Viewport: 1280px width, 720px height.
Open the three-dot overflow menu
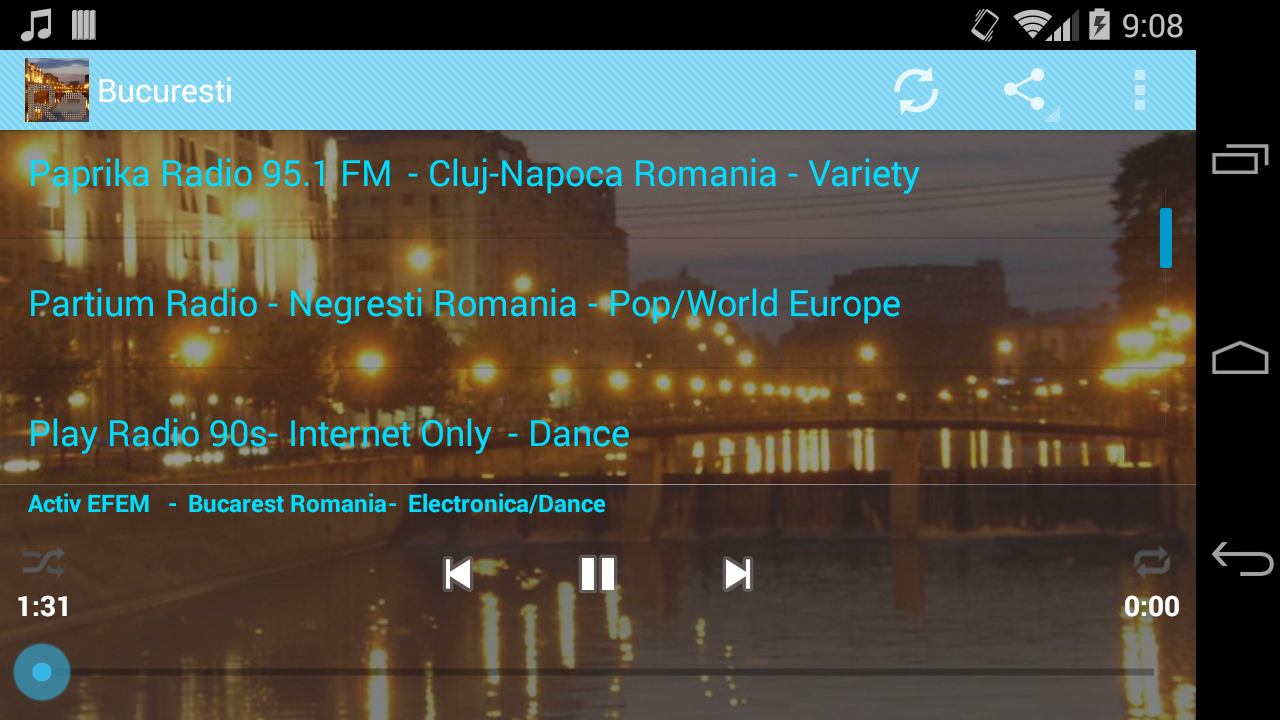click(x=1140, y=91)
